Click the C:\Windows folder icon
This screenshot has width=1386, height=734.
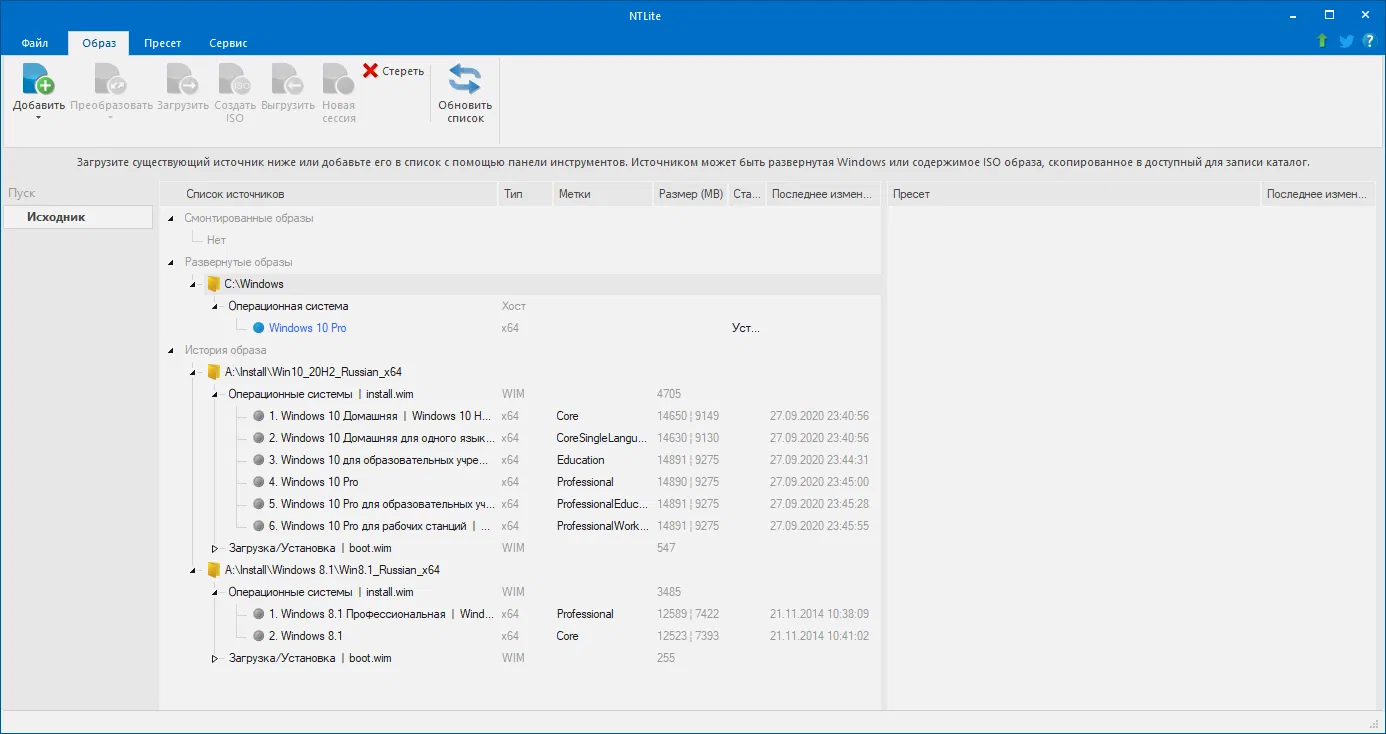[x=213, y=284]
